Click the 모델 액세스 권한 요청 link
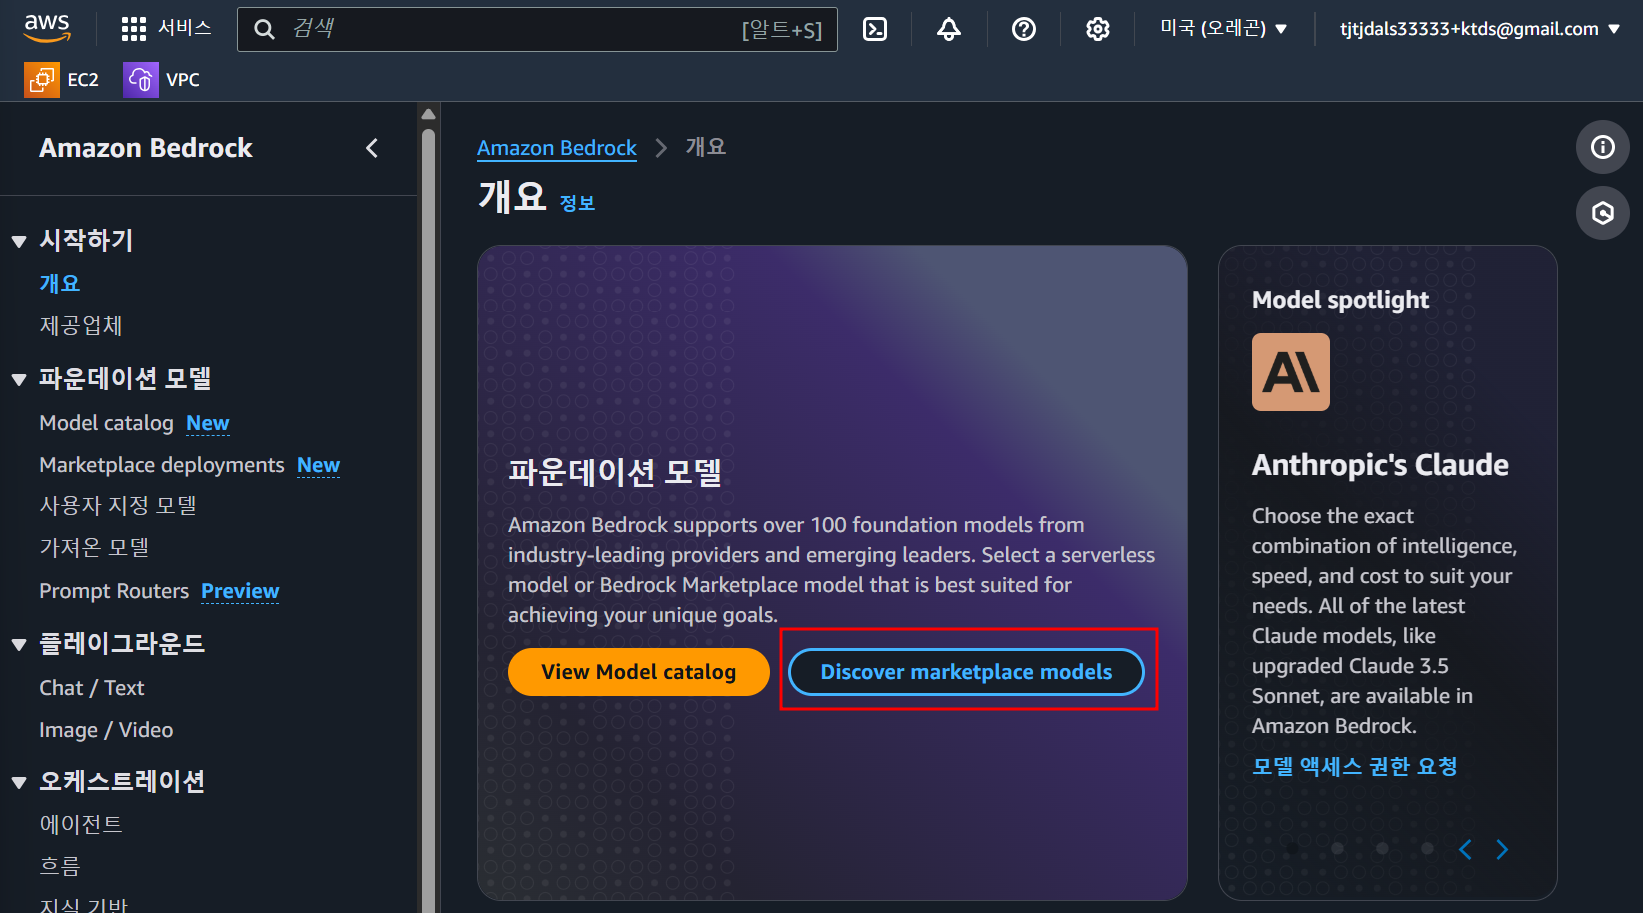The height and width of the screenshot is (913, 1643). (1355, 767)
